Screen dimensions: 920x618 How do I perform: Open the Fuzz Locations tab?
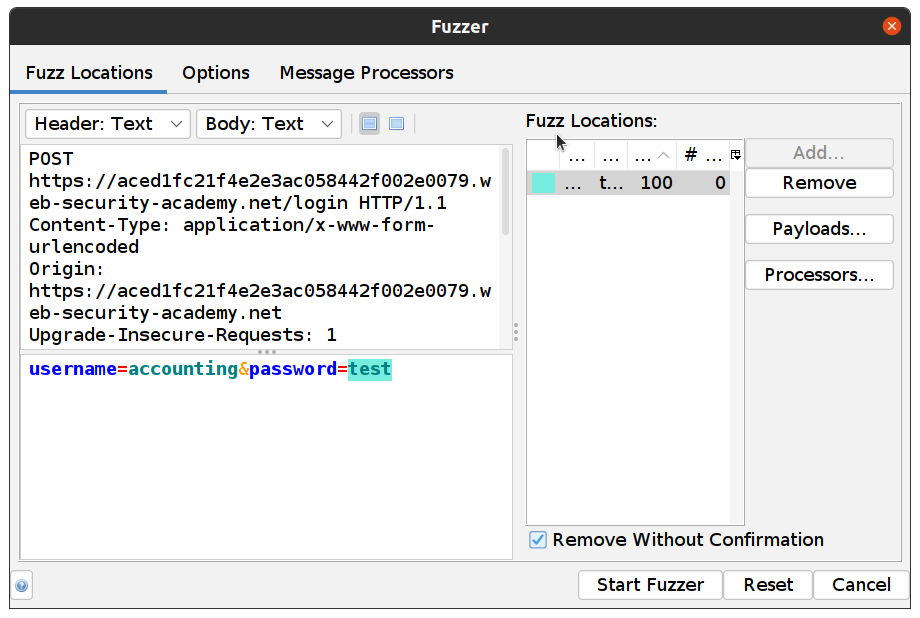(89, 72)
